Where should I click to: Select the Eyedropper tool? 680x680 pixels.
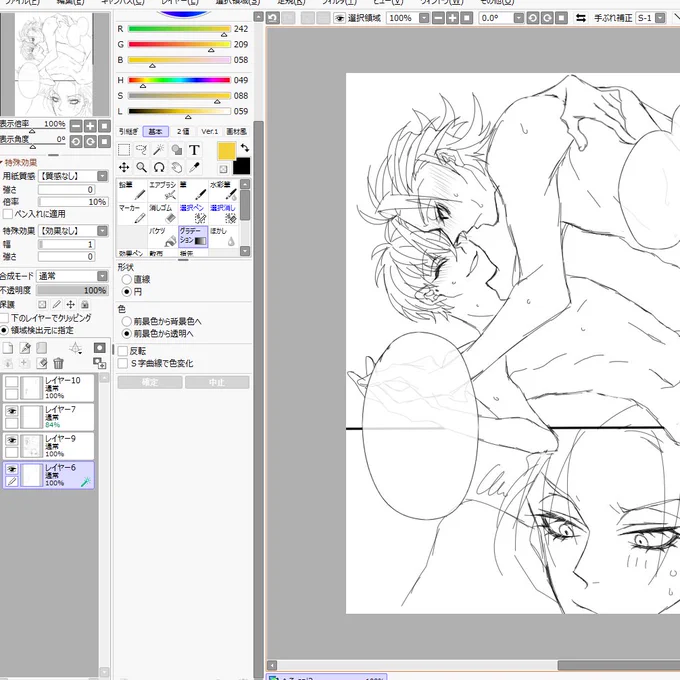(x=194, y=167)
